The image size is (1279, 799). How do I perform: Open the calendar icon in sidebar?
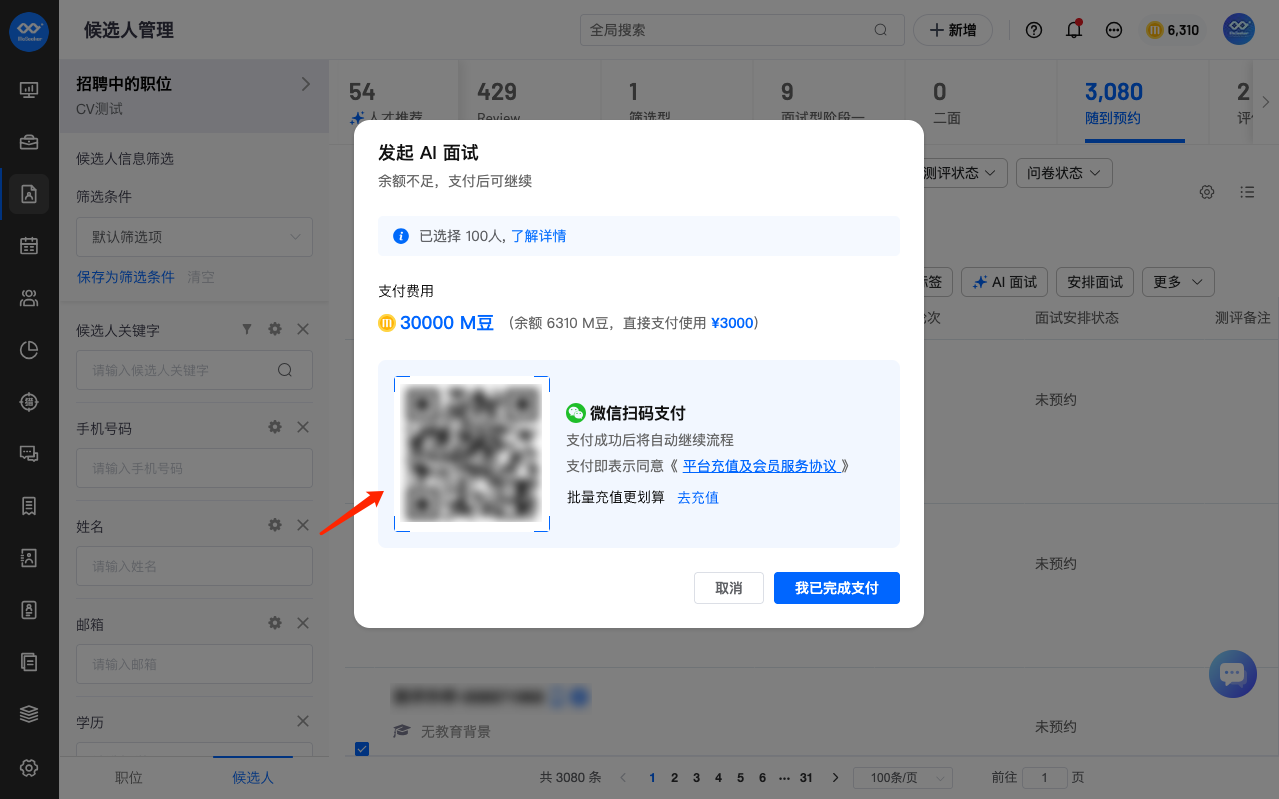click(29, 245)
